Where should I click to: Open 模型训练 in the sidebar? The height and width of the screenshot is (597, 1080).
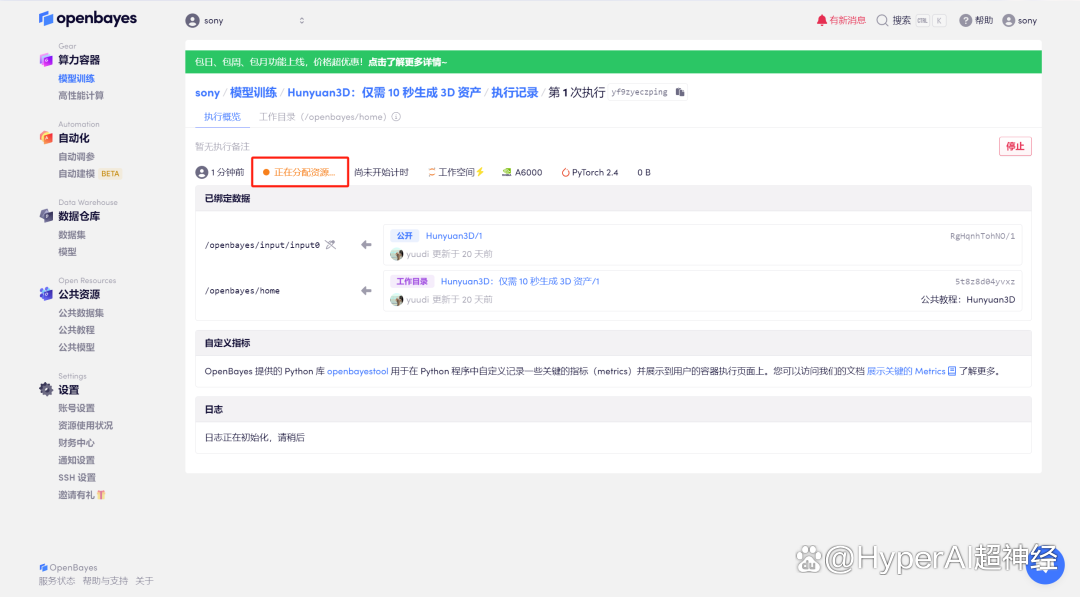(76, 78)
